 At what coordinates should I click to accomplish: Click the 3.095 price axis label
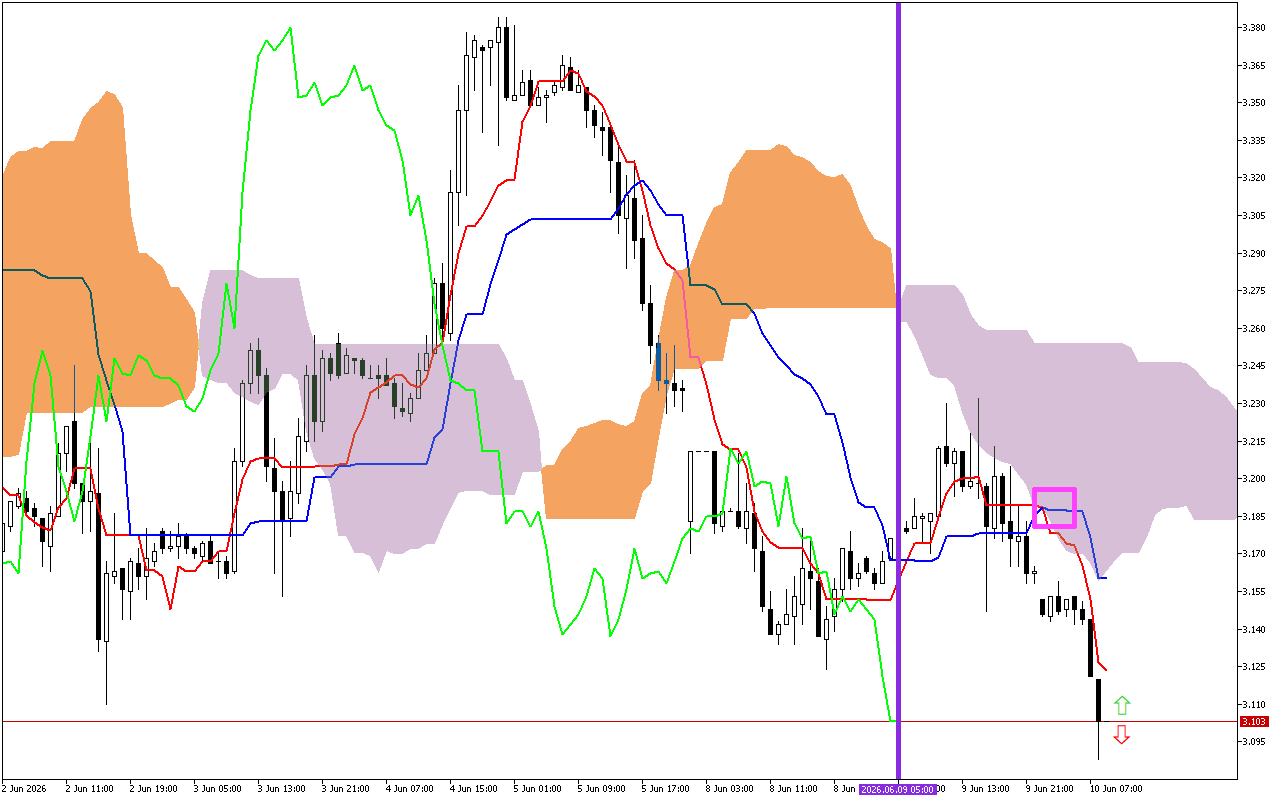(1253, 741)
